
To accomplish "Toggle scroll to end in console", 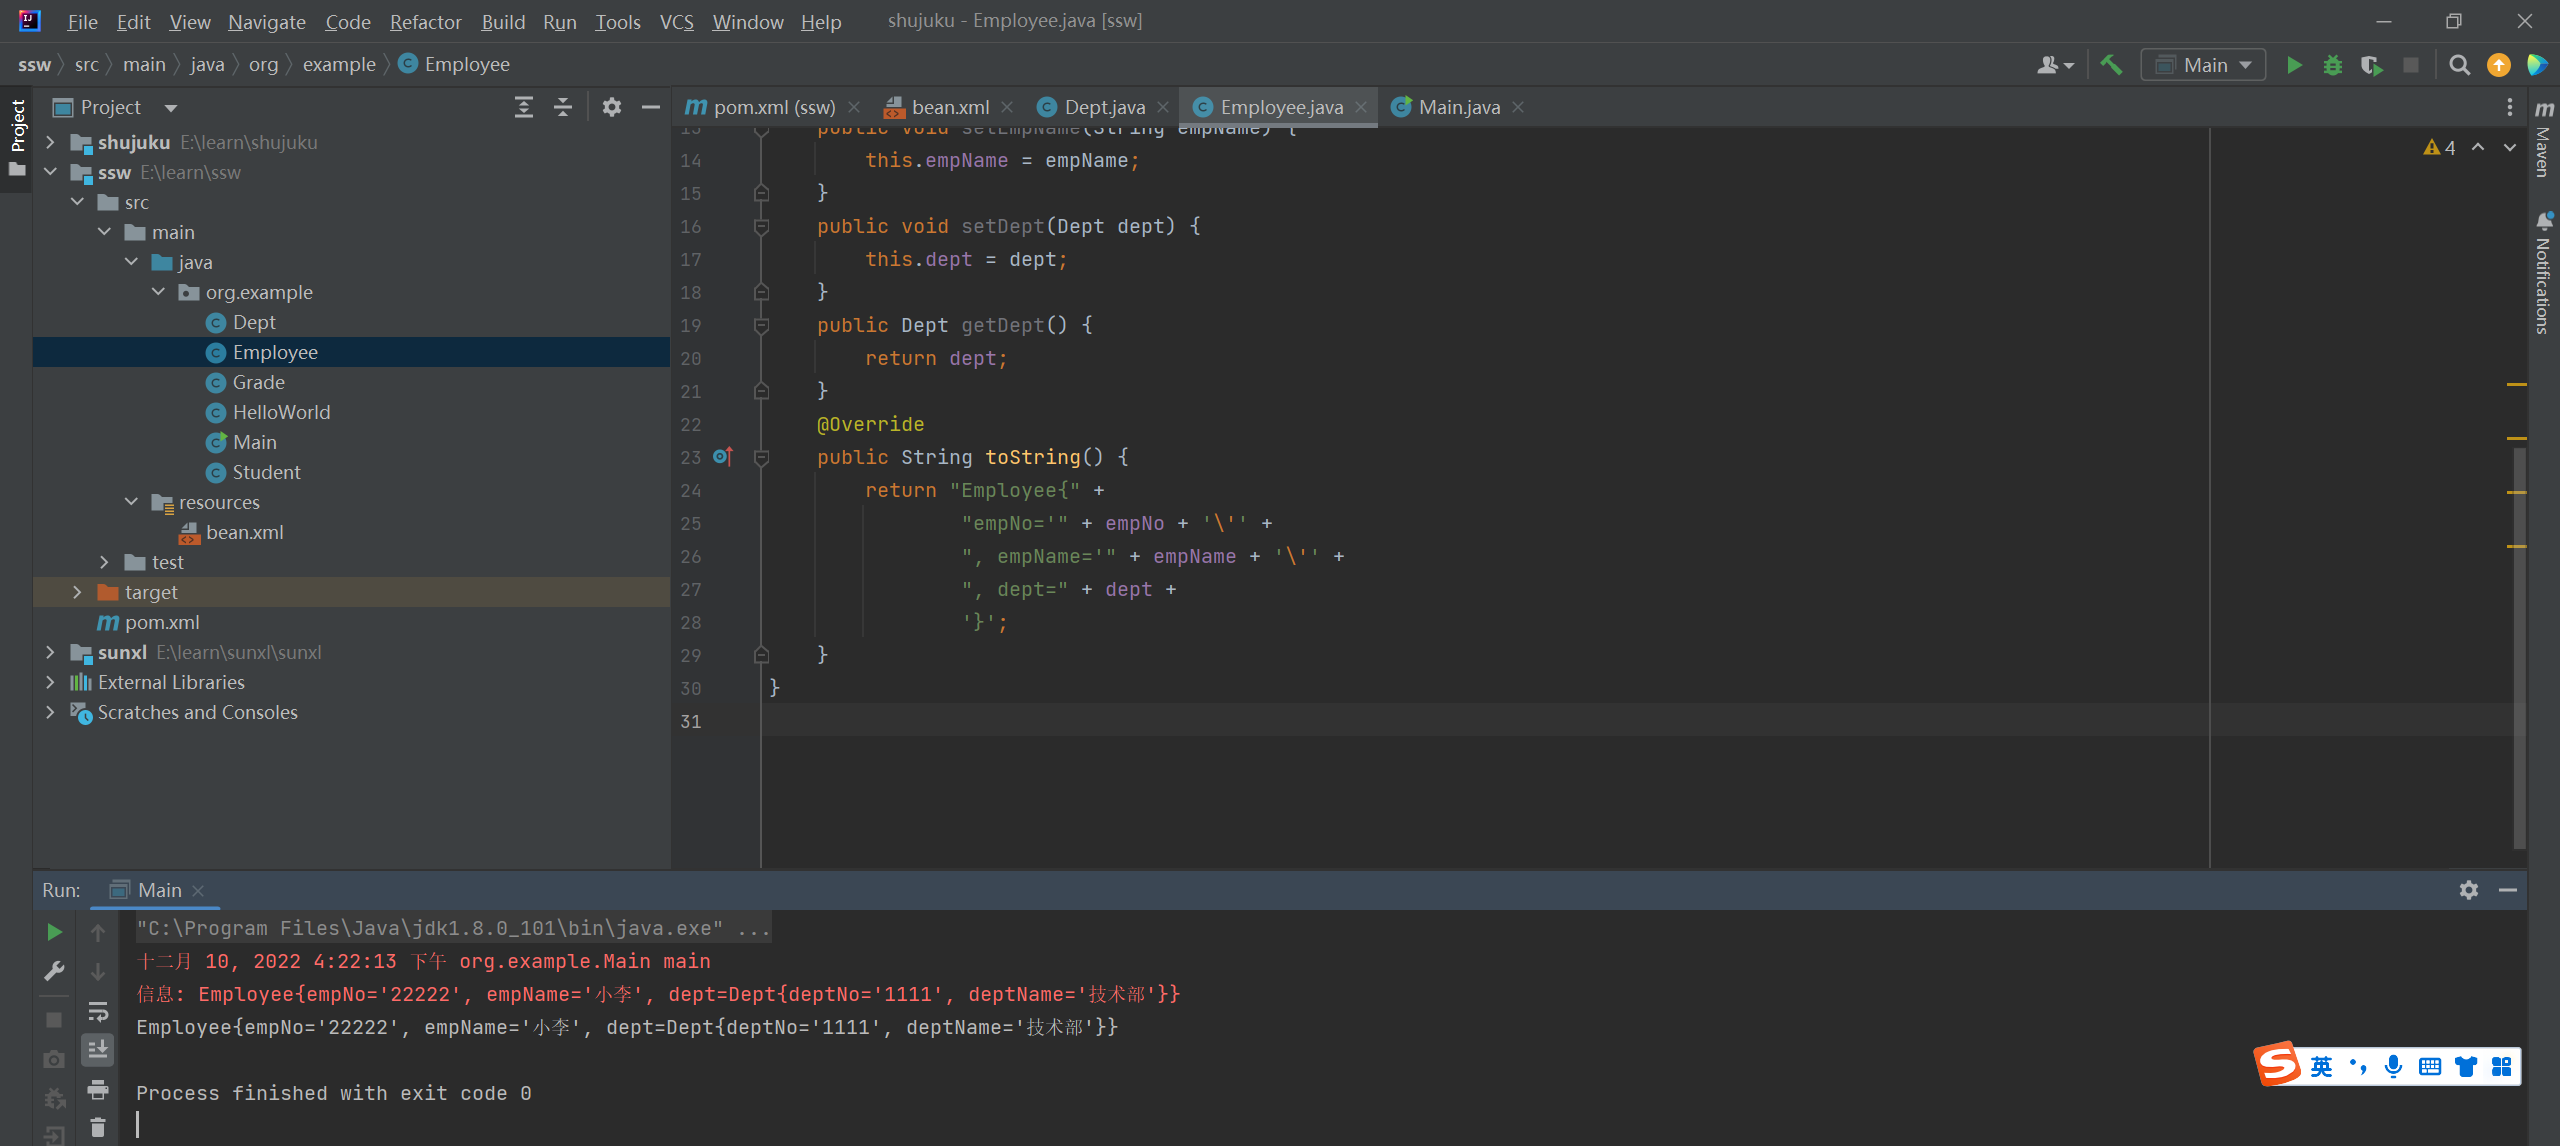I will pyautogui.click(x=97, y=1049).
